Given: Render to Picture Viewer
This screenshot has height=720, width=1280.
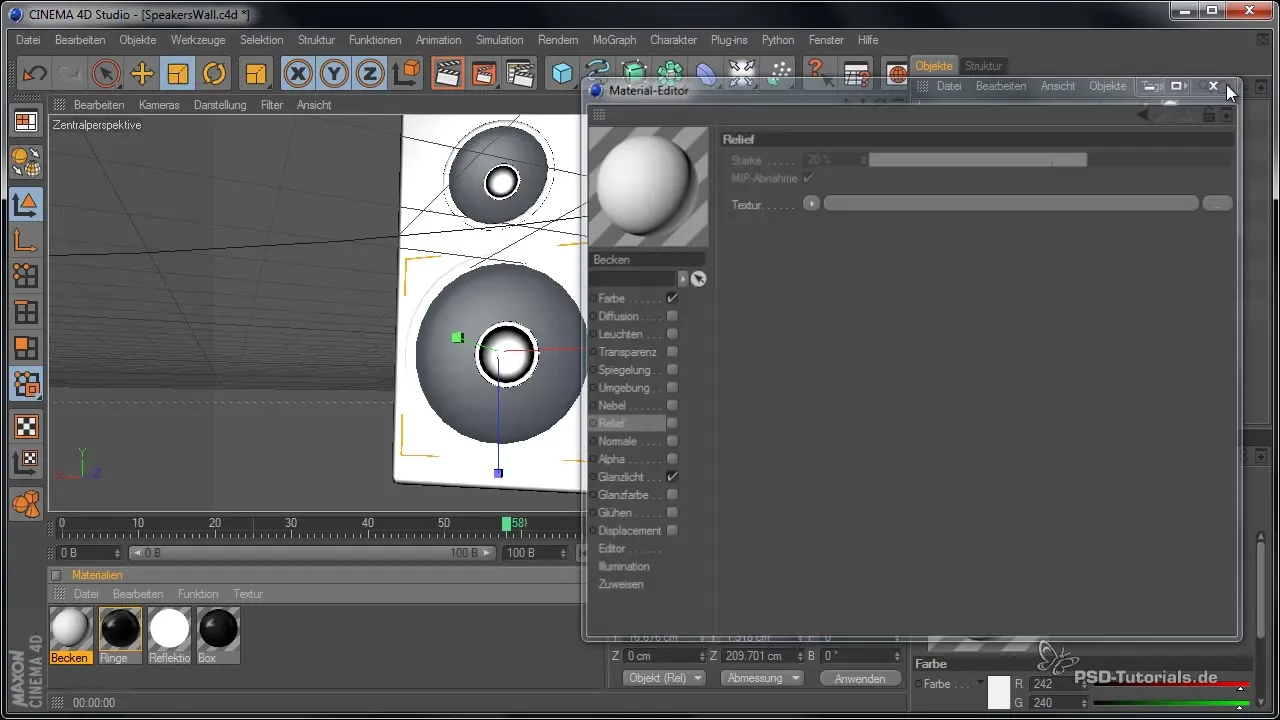Looking at the screenshot, I should pyautogui.click(x=484, y=73).
